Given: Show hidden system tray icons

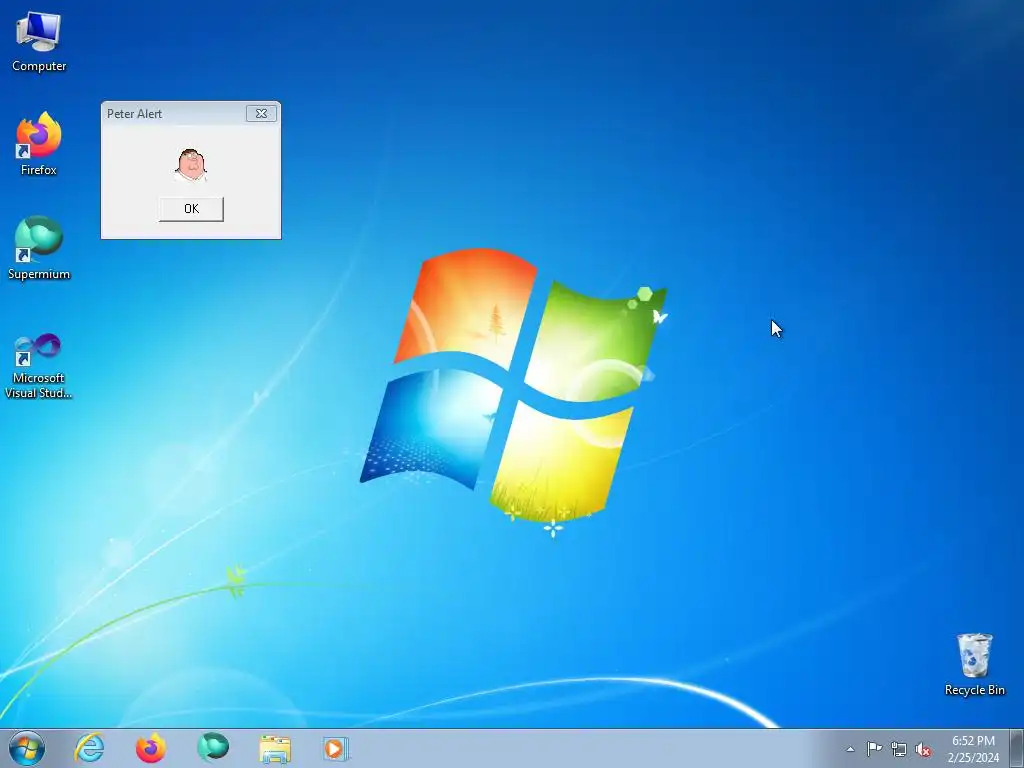Looking at the screenshot, I should (x=850, y=749).
